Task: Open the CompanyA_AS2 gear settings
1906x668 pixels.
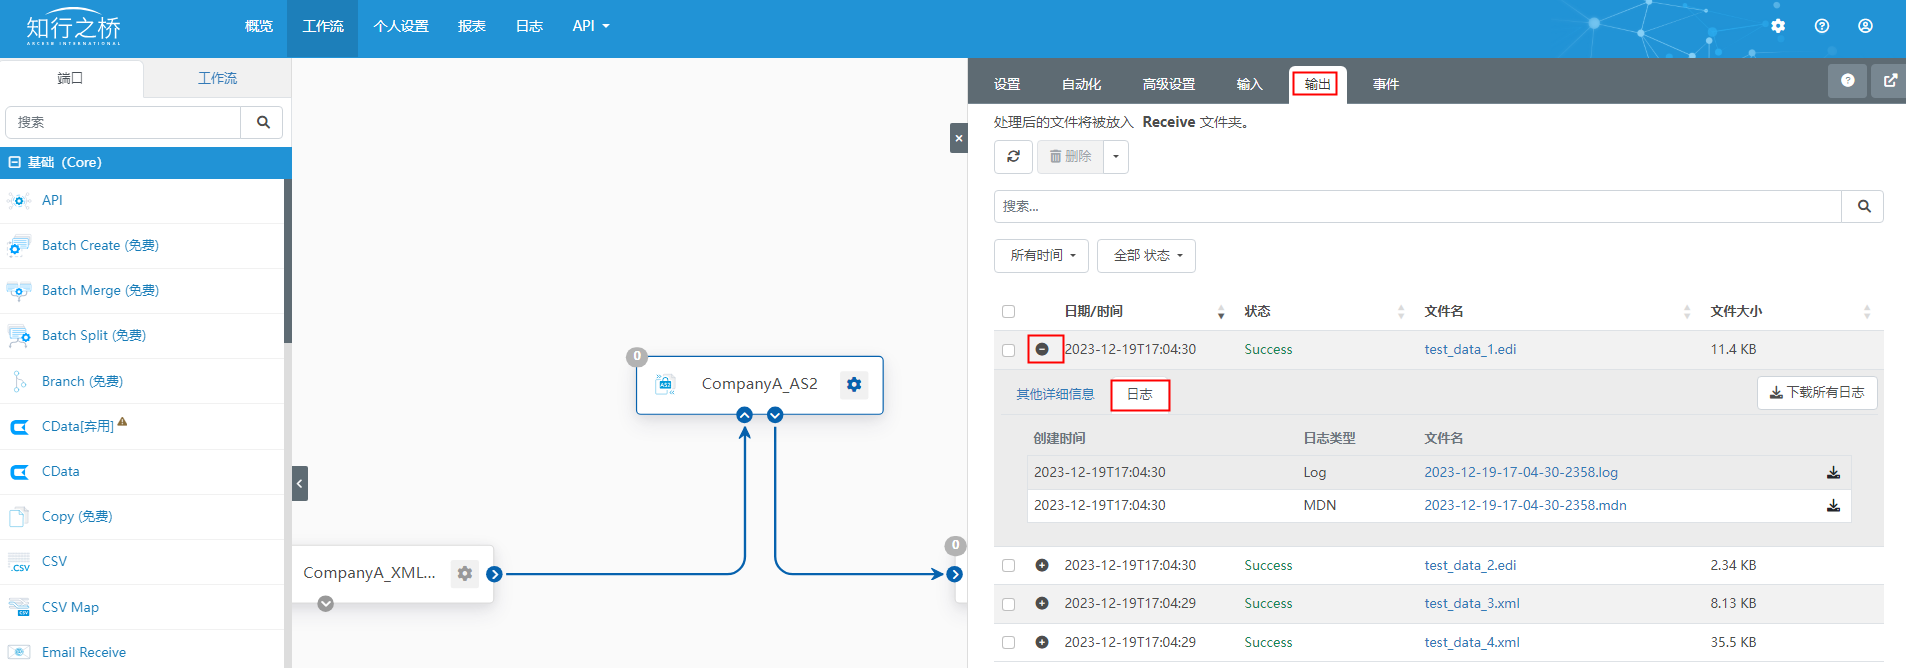Action: (853, 384)
